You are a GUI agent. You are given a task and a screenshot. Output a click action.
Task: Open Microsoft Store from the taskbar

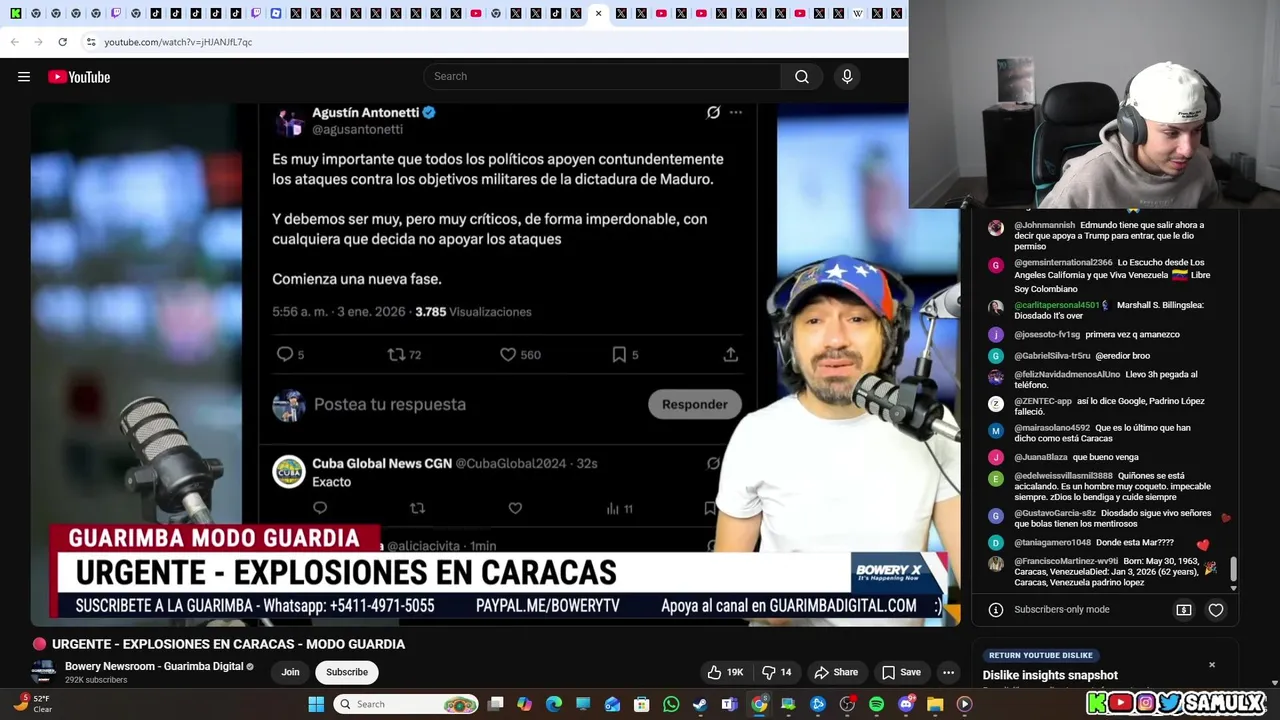pos(642,704)
